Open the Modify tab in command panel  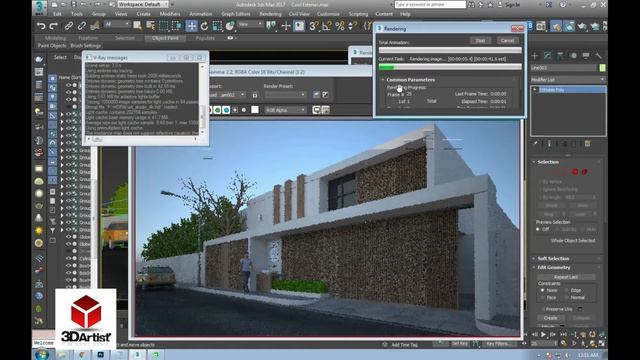coord(548,56)
